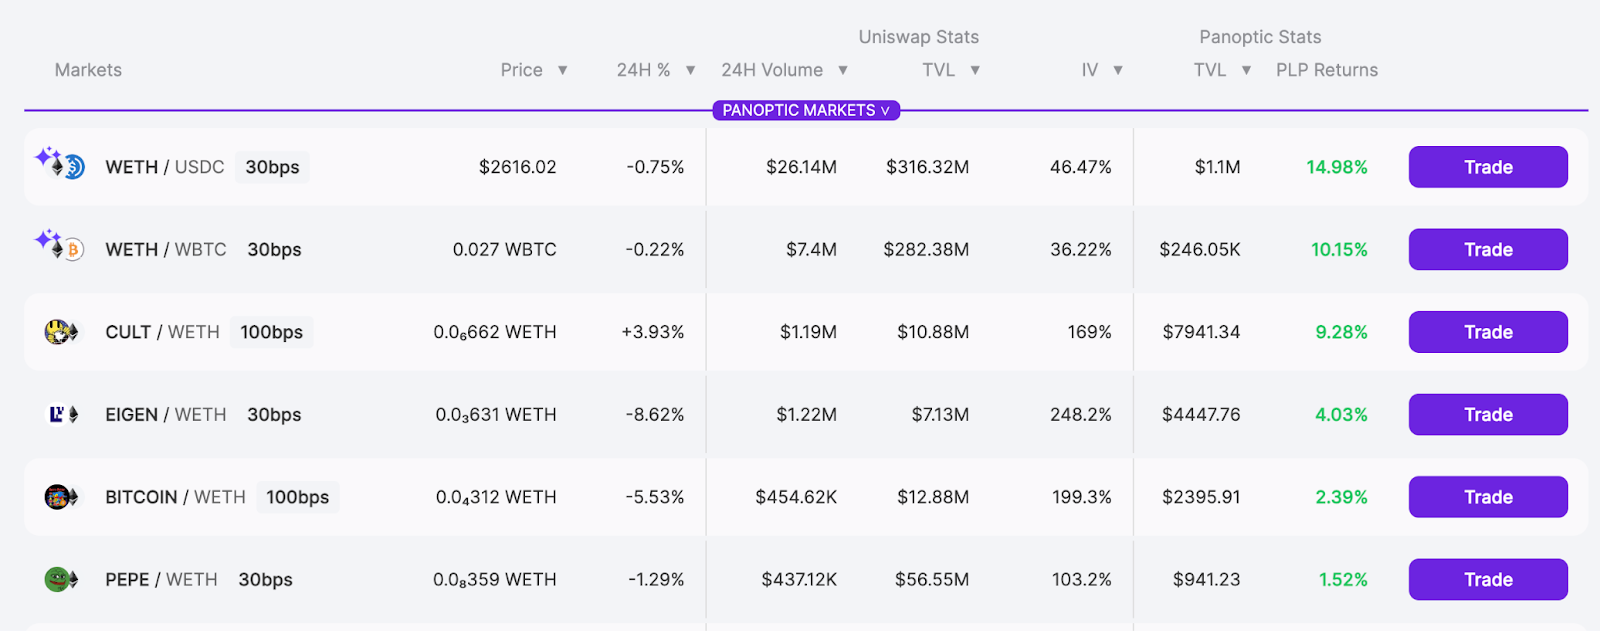The width and height of the screenshot is (1600, 631).
Task: Trade the CULT / WETH market
Action: tap(1488, 332)
